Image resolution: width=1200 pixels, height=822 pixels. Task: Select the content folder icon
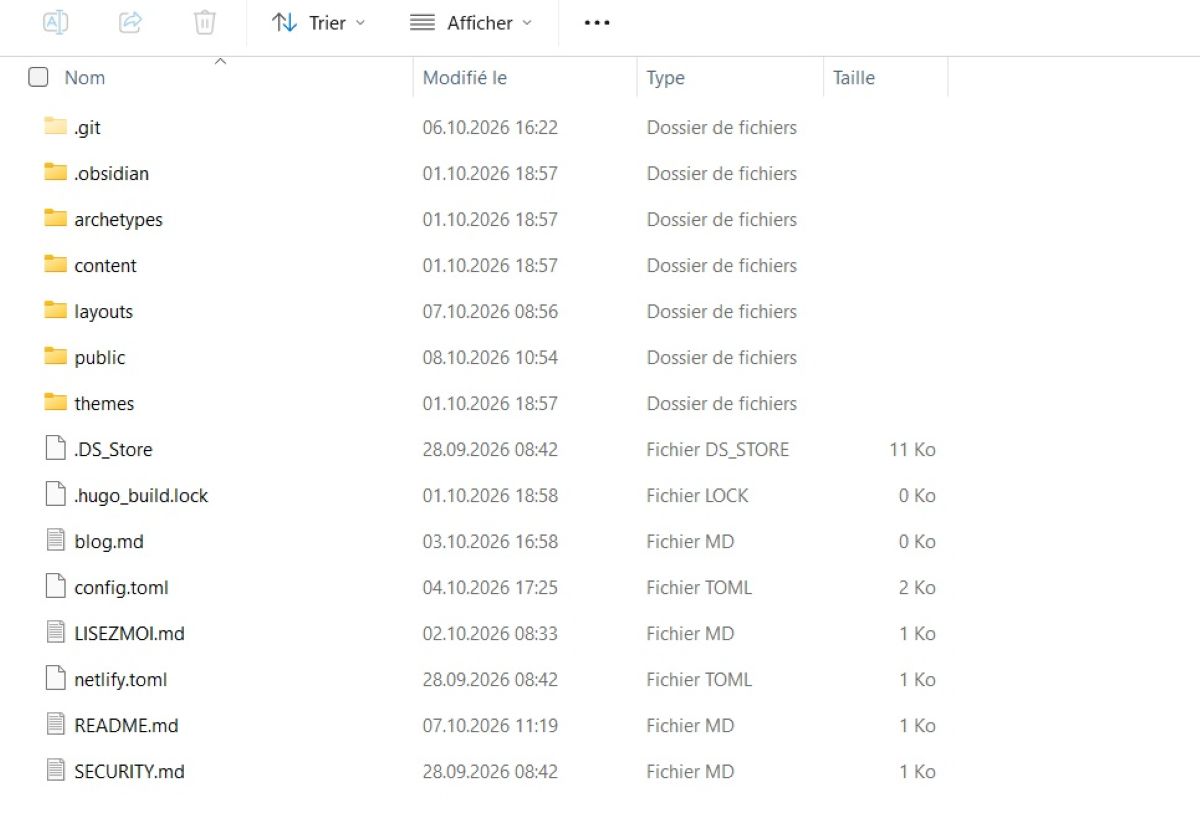click(56, 265)
